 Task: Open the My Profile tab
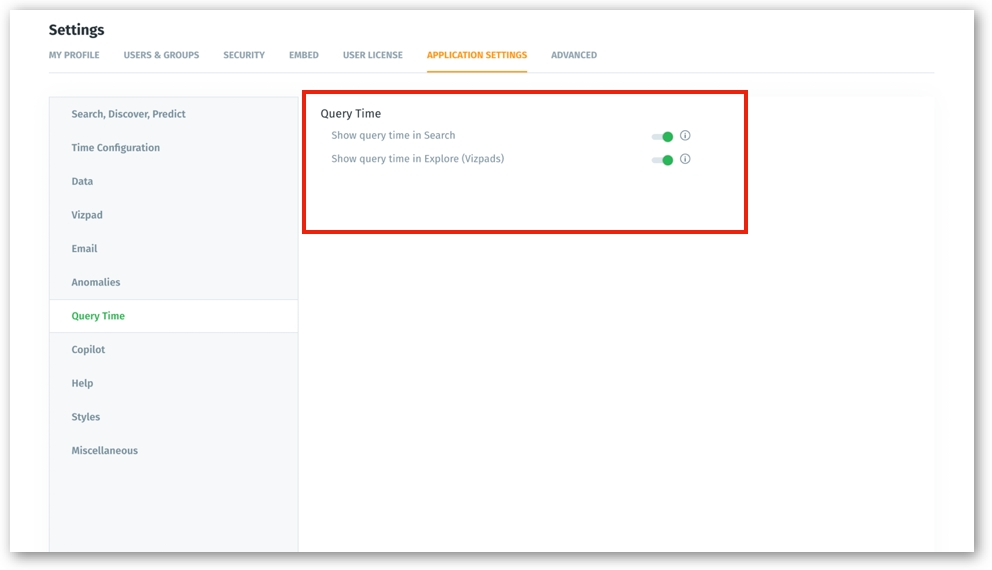click(74, 55)
